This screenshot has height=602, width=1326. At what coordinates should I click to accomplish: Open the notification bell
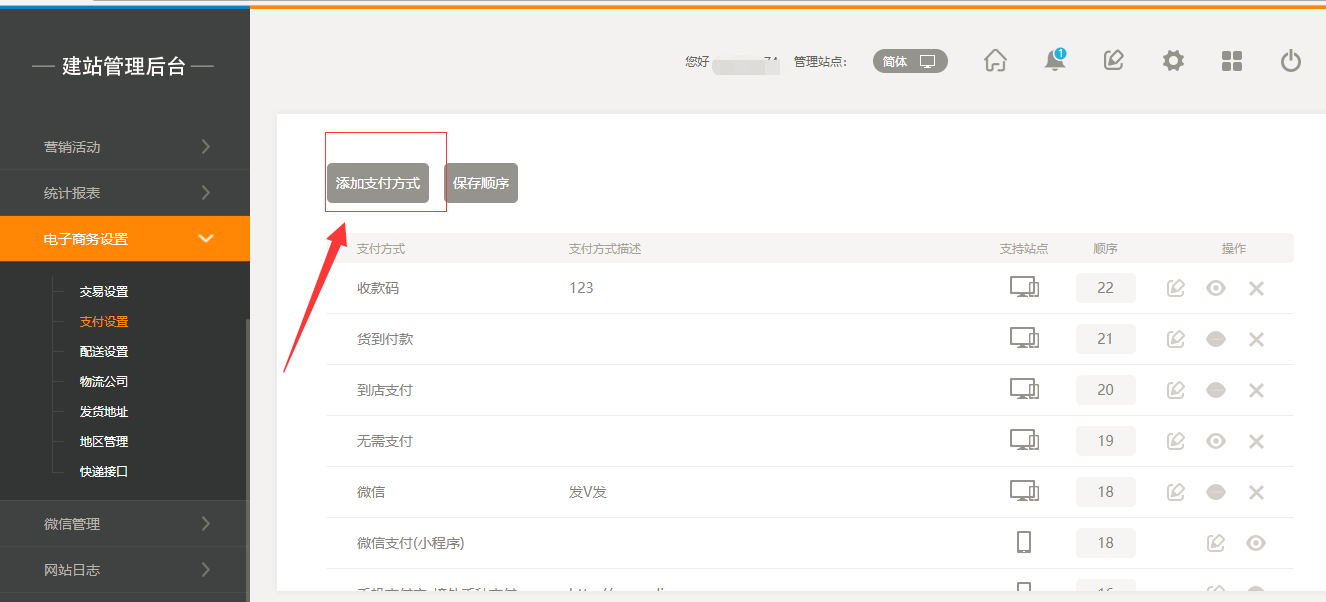coord(1054,61)
